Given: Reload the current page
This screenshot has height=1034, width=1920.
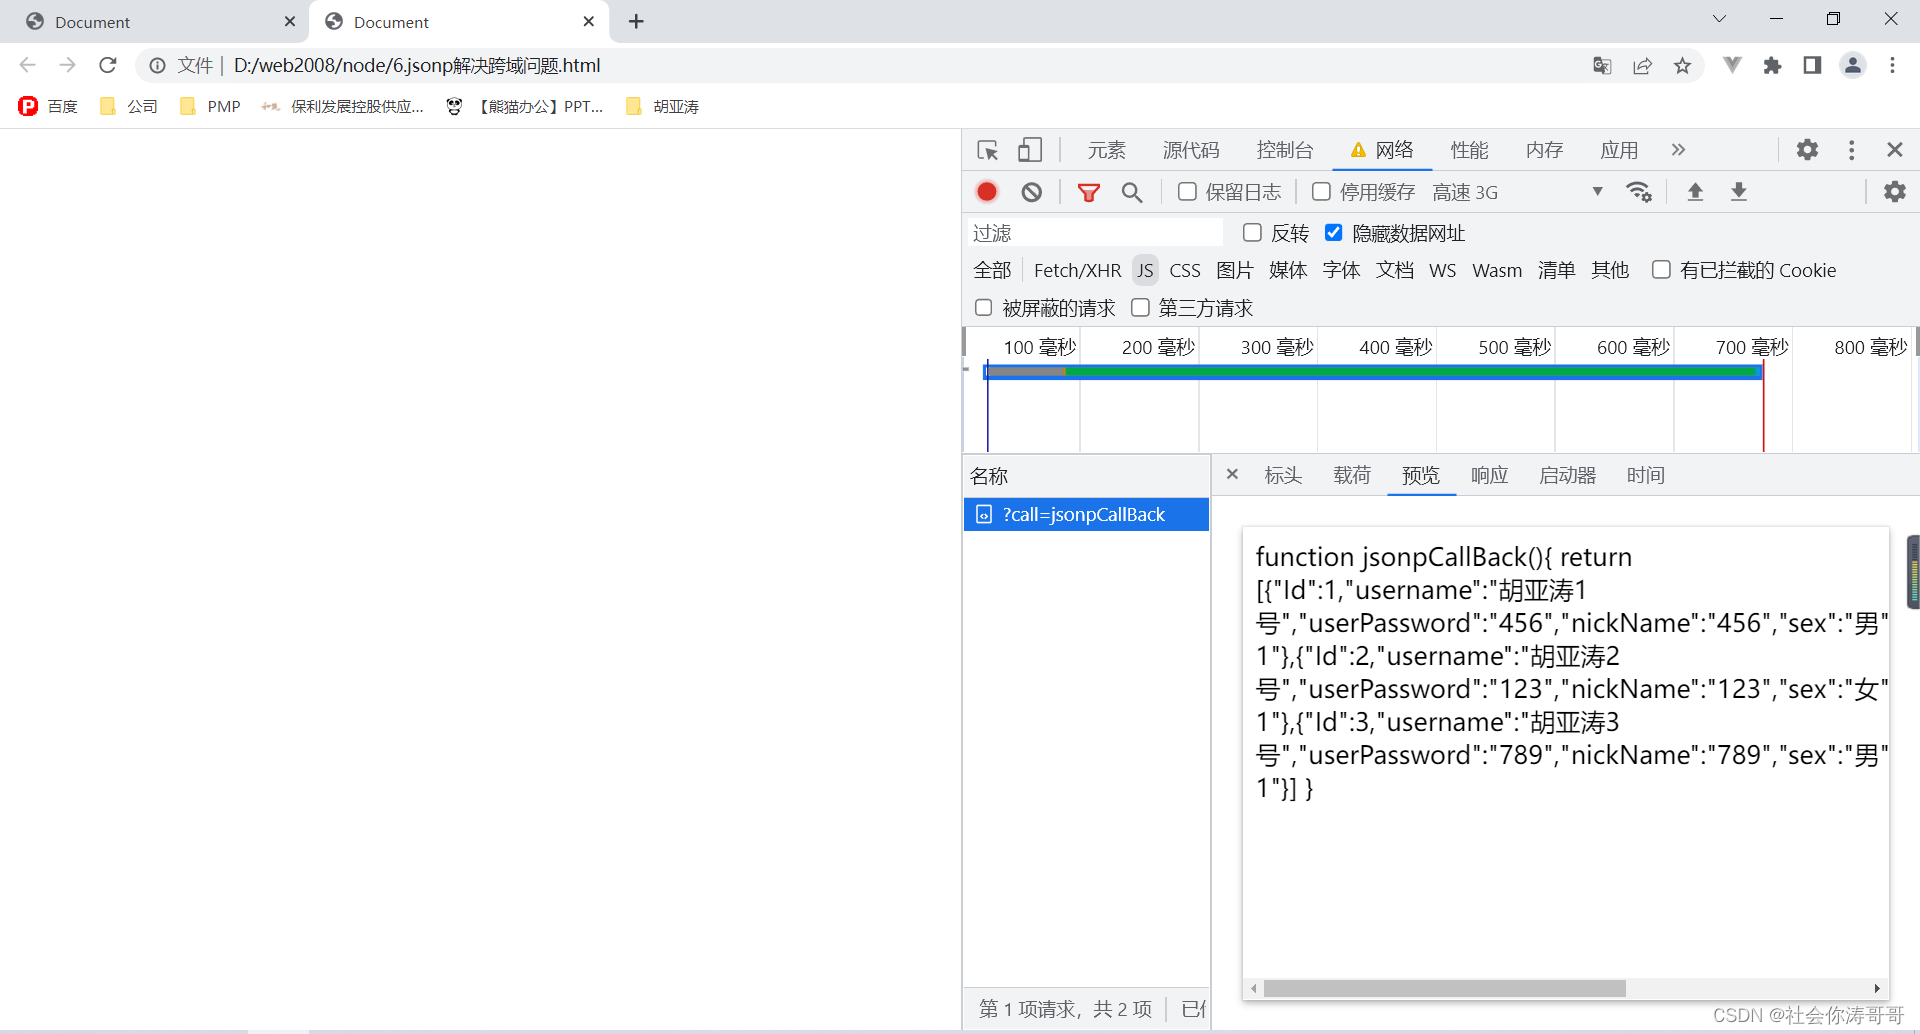Looking at the screenshot, I should pyautogui.click(x=108, y=65).
